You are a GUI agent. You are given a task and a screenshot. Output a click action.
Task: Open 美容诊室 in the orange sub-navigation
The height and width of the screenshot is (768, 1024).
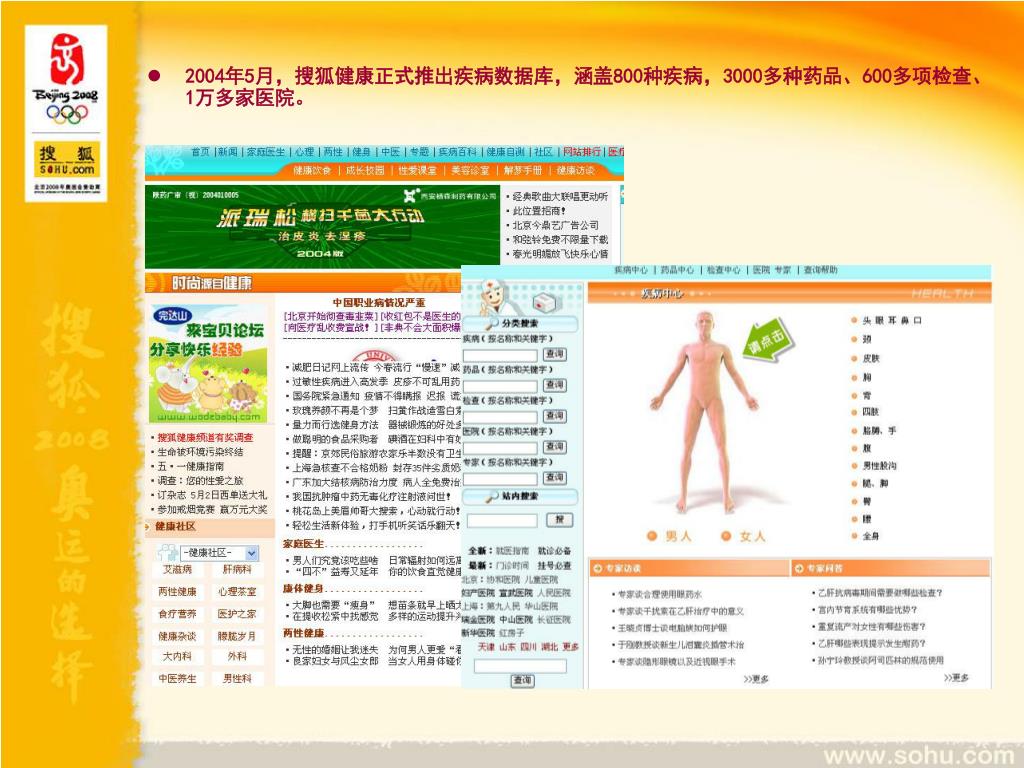470,170
